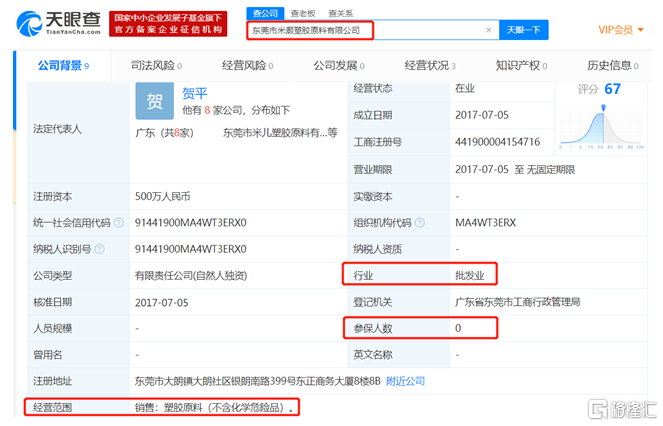Click the 登记机关 value 广东省东莞市工商行政管理局
This screenshot has height=426, width=663.
click(x=518, y=302)
